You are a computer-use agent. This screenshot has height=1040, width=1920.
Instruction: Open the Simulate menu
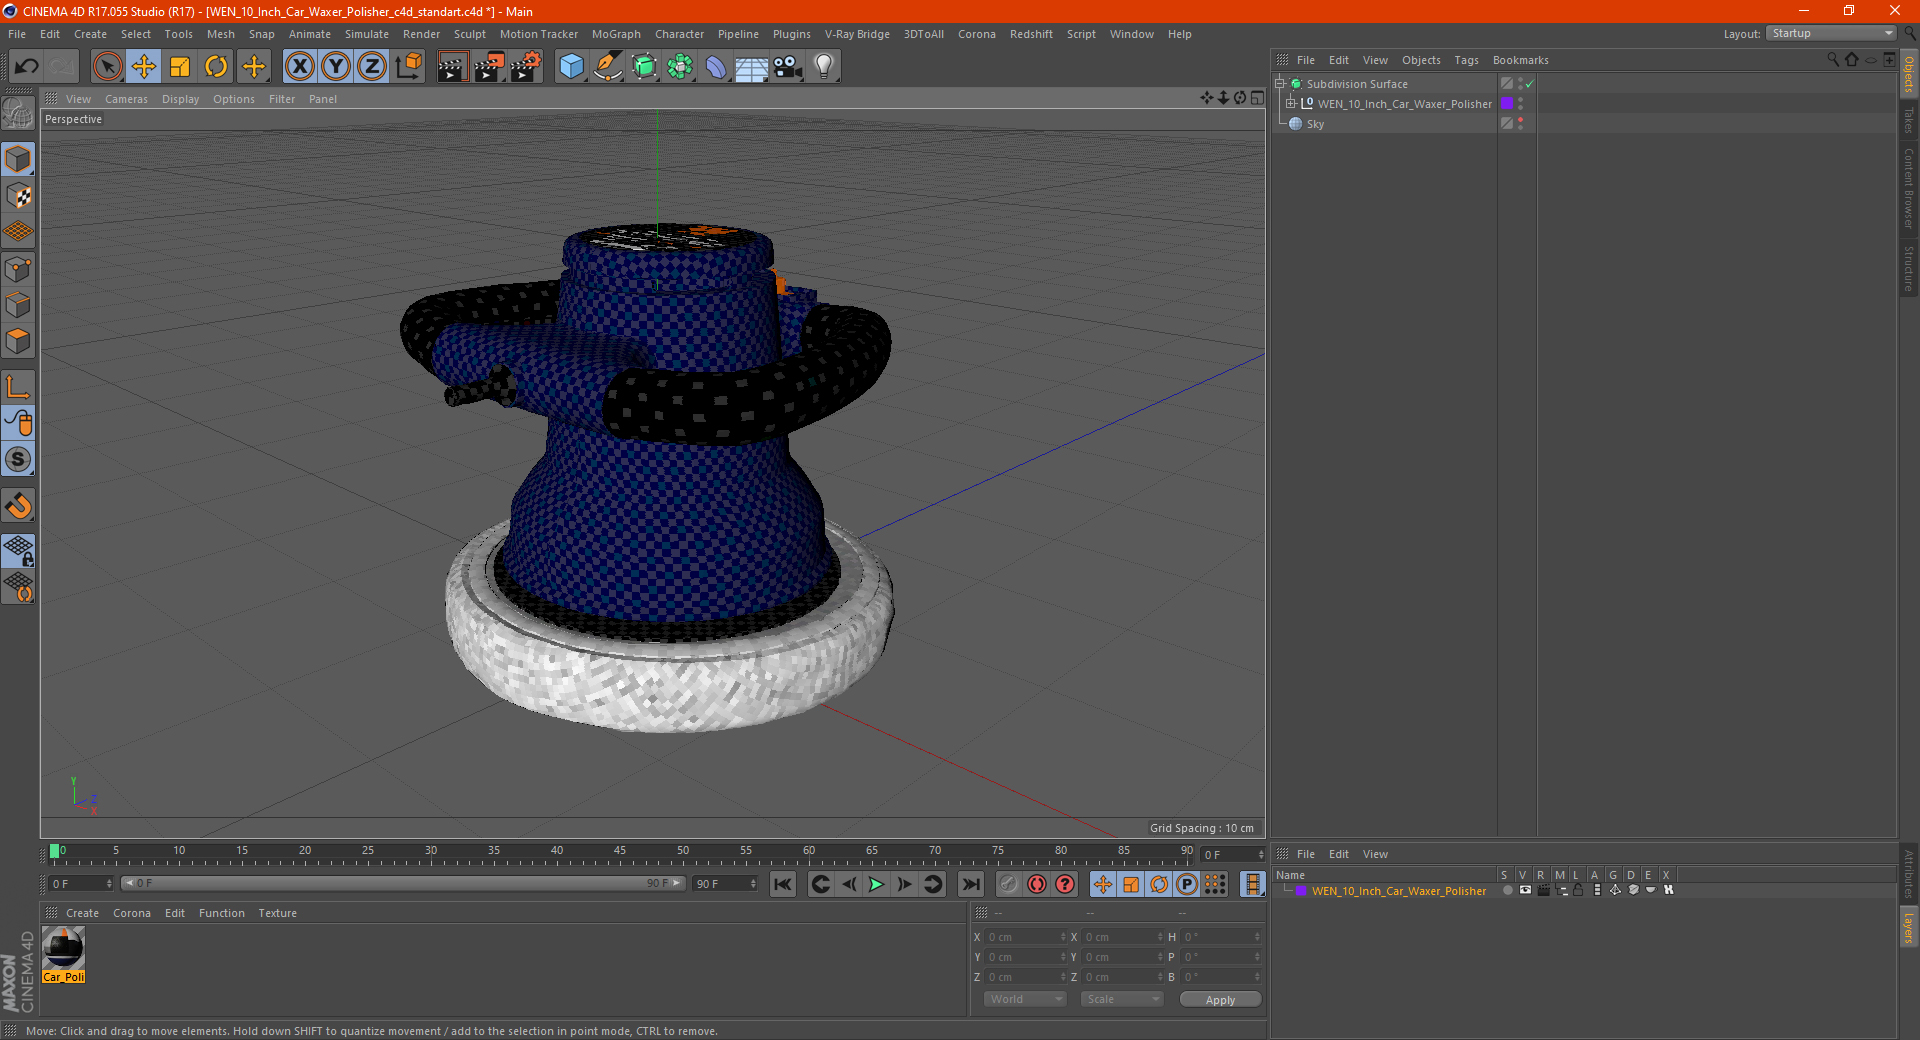point(367,34)
